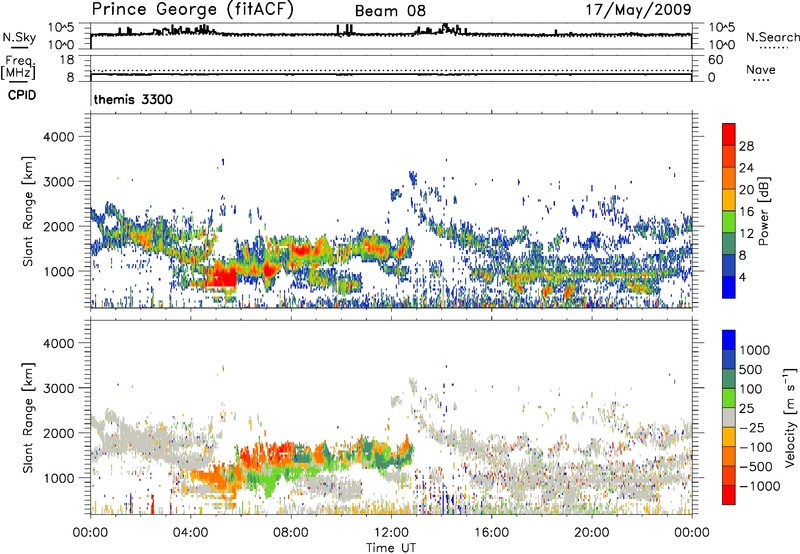Click the '4' tick on power colorbar
This screenshot has height=554, width=800.
742,278
